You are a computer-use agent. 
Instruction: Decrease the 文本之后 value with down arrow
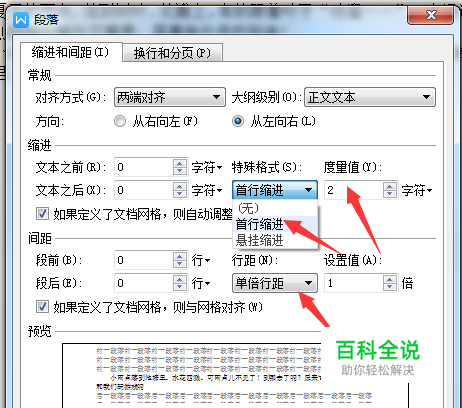[x=180, y=194]
